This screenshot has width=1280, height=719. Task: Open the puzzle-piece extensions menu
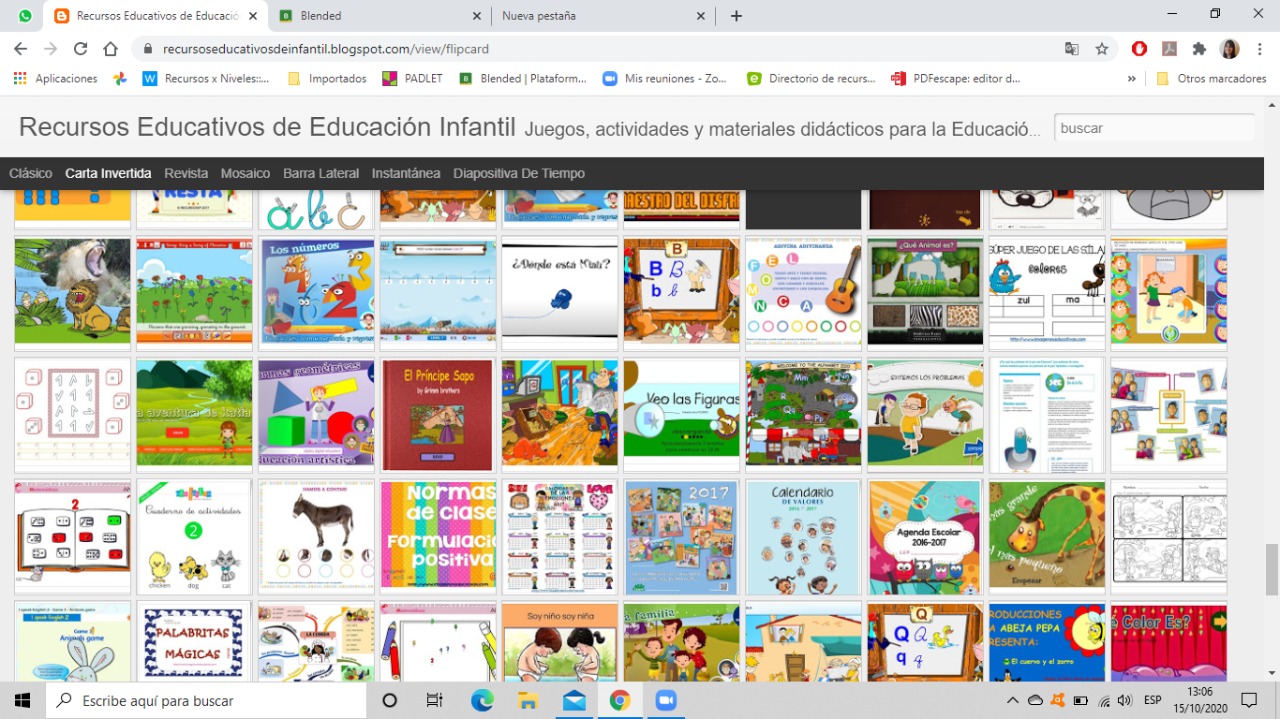click(1199, 49)
